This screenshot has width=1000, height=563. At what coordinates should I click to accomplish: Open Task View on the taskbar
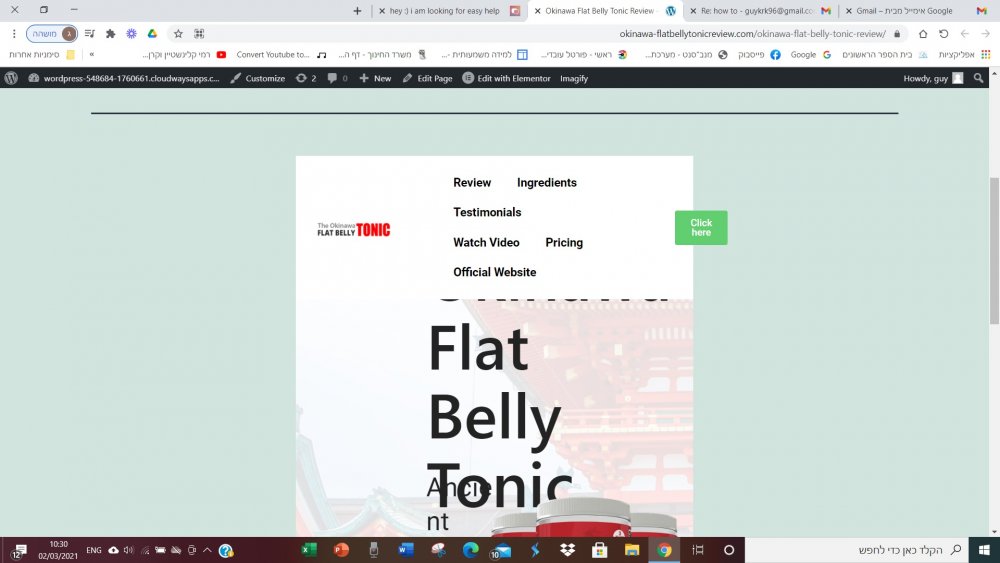698,550
